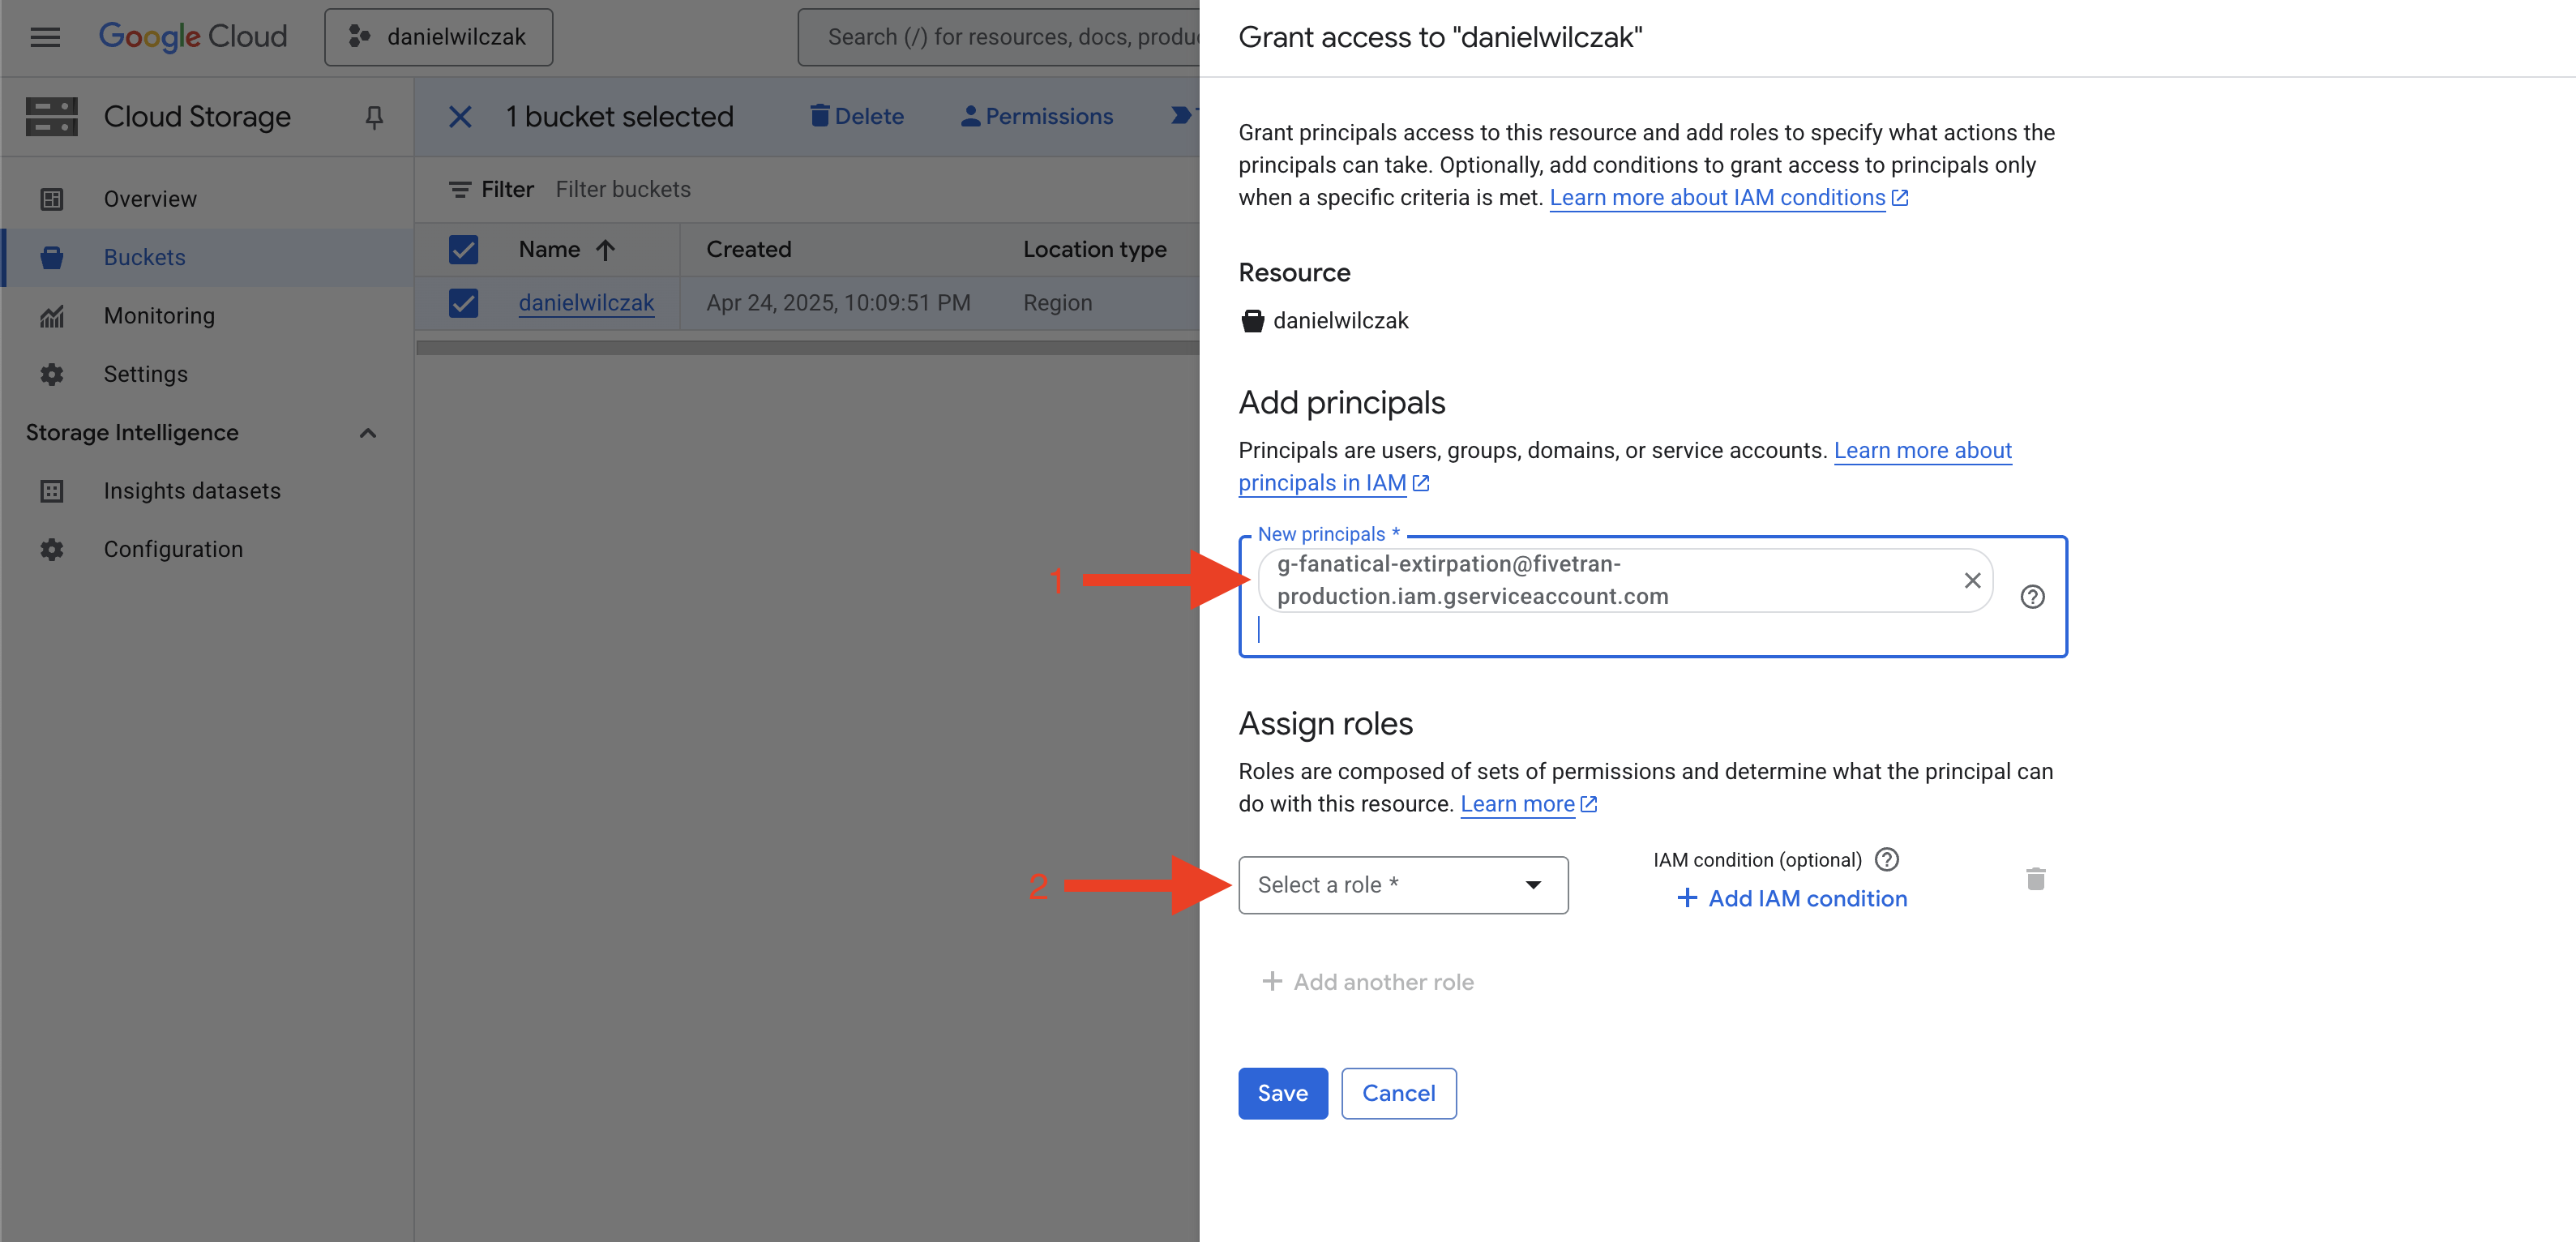Click the fivetran service account chip text

click(x=1472, y=580)
